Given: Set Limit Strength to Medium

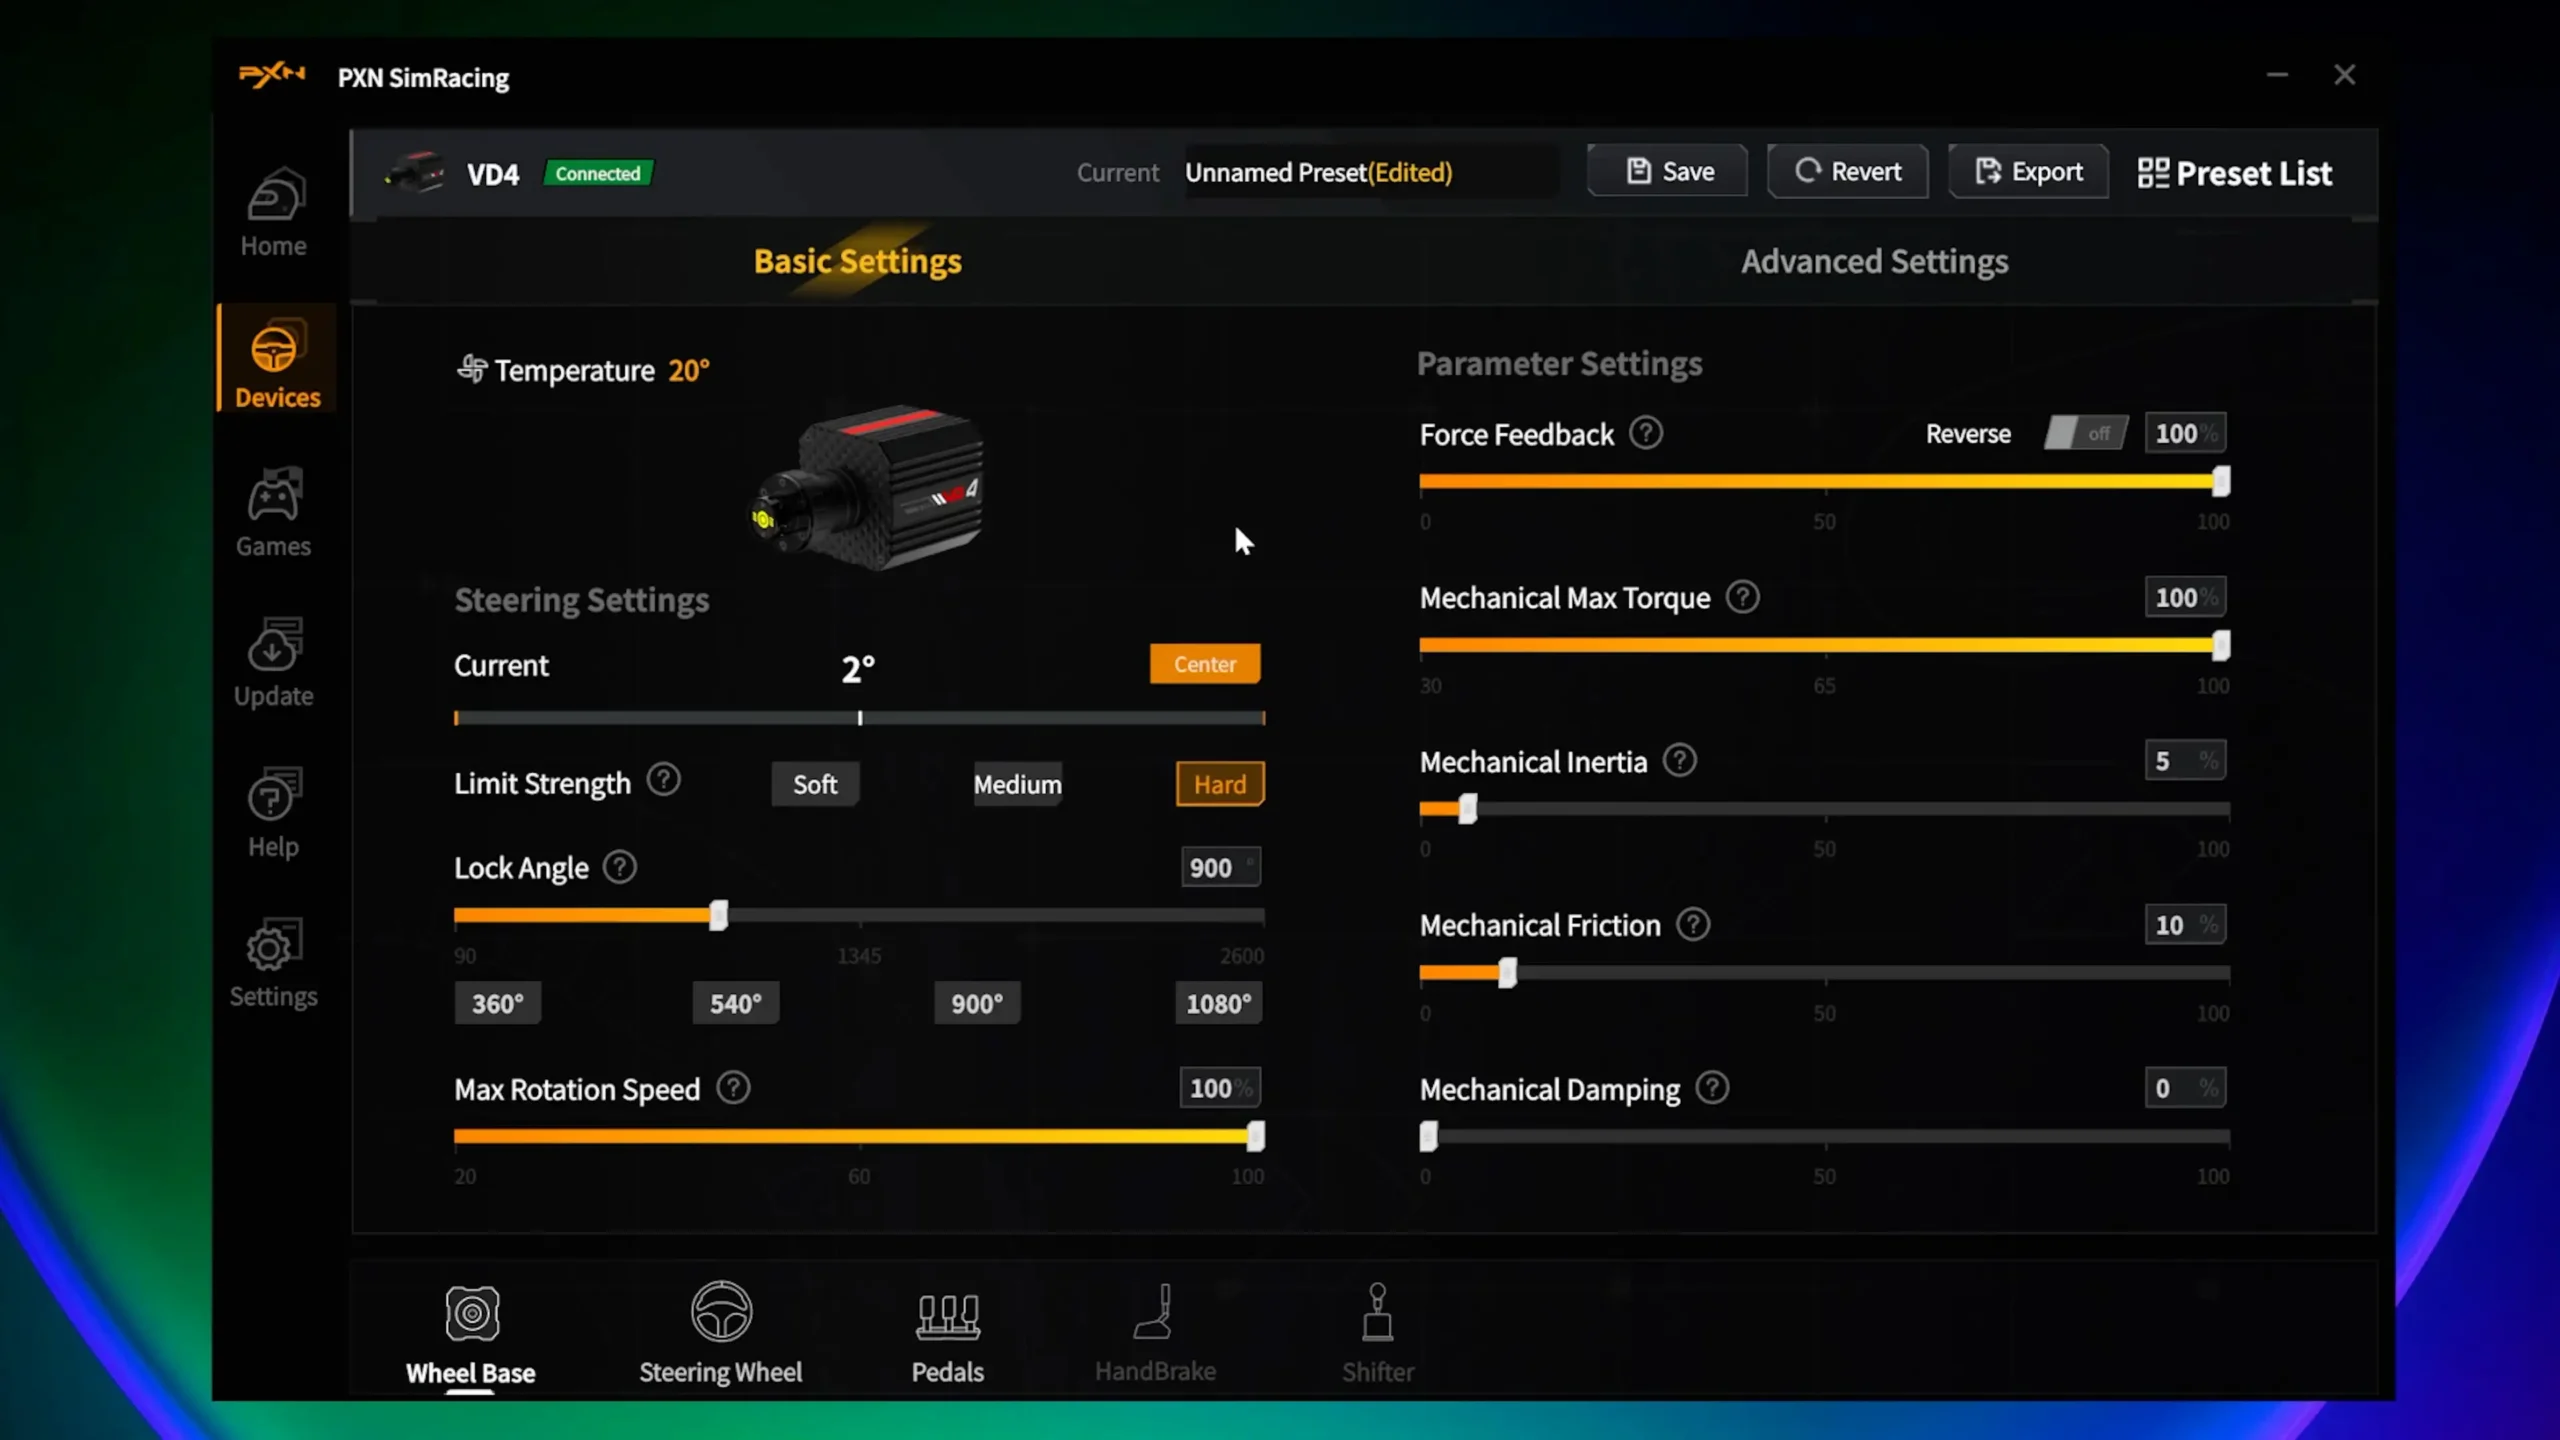Looking at the screenshot, I should [1017, 784].
